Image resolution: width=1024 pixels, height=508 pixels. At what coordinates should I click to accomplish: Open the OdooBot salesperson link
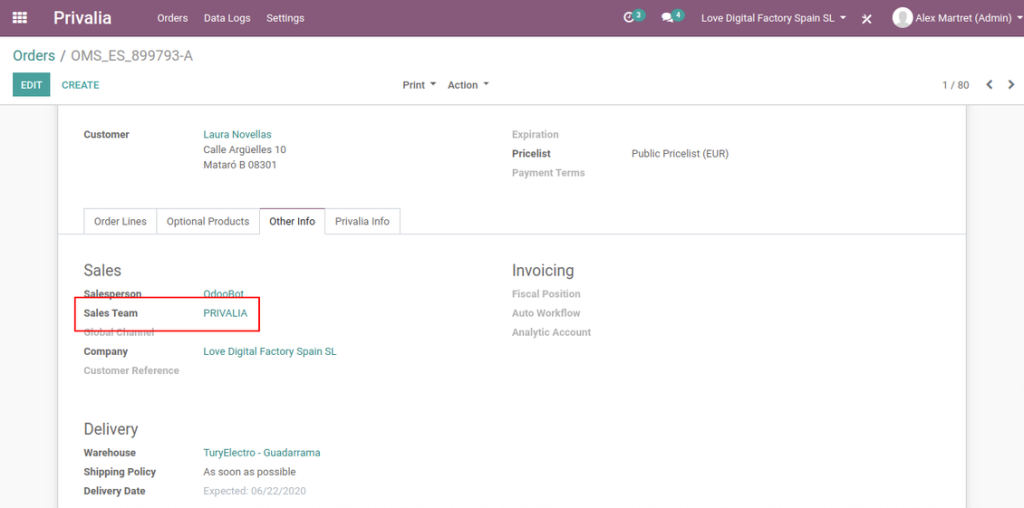(x=223, y=294)
